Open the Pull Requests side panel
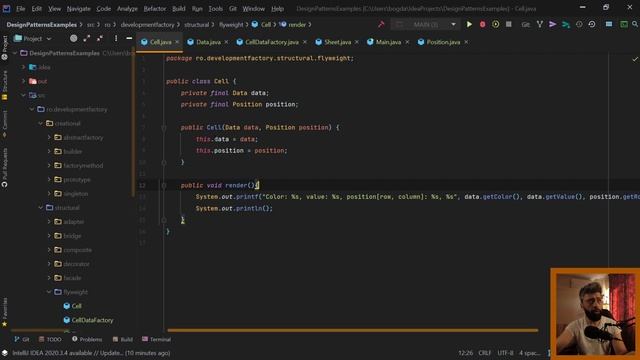This screenshot has width=640, height=360. tap(4, 168)
